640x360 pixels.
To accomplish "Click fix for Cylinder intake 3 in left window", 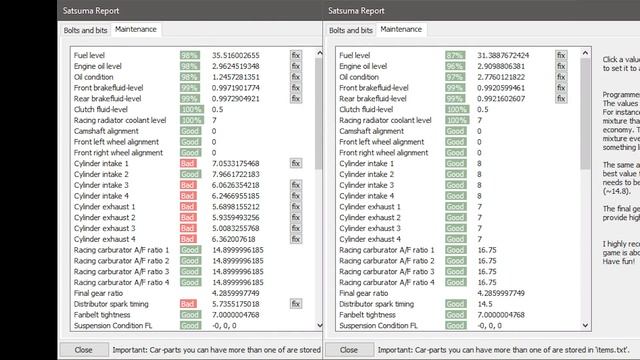I will coord(296,185).
